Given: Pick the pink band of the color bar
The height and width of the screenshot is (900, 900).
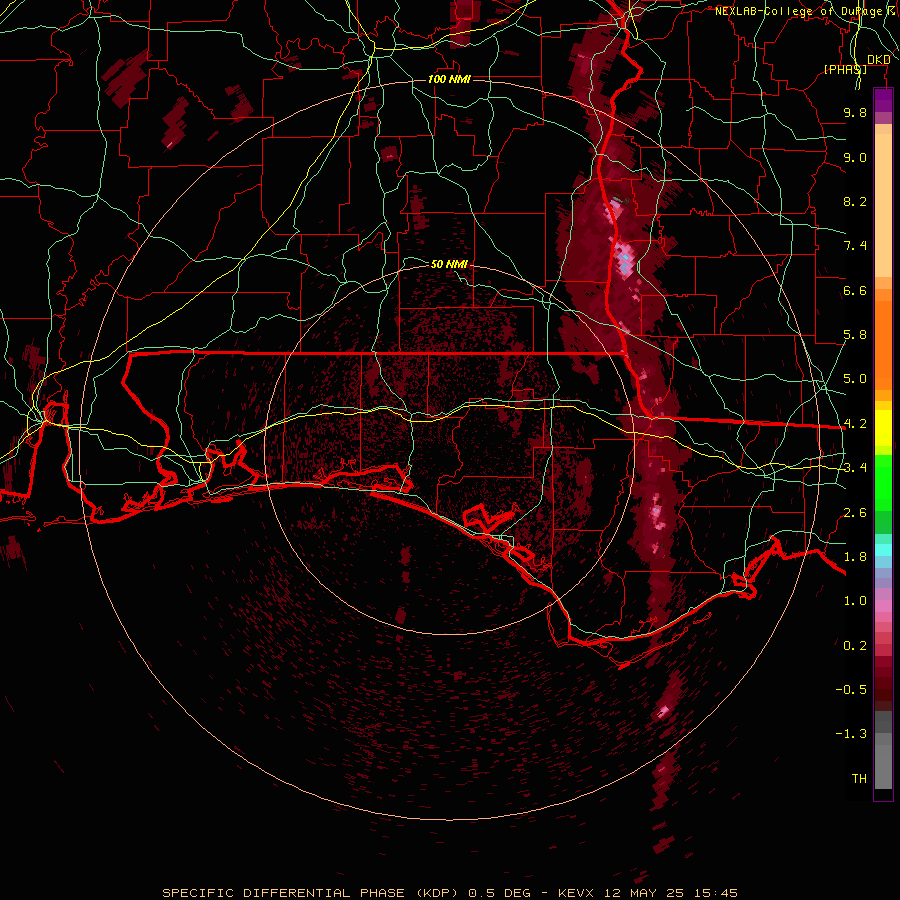Looking at the screenshot, I should click(883, 606).
